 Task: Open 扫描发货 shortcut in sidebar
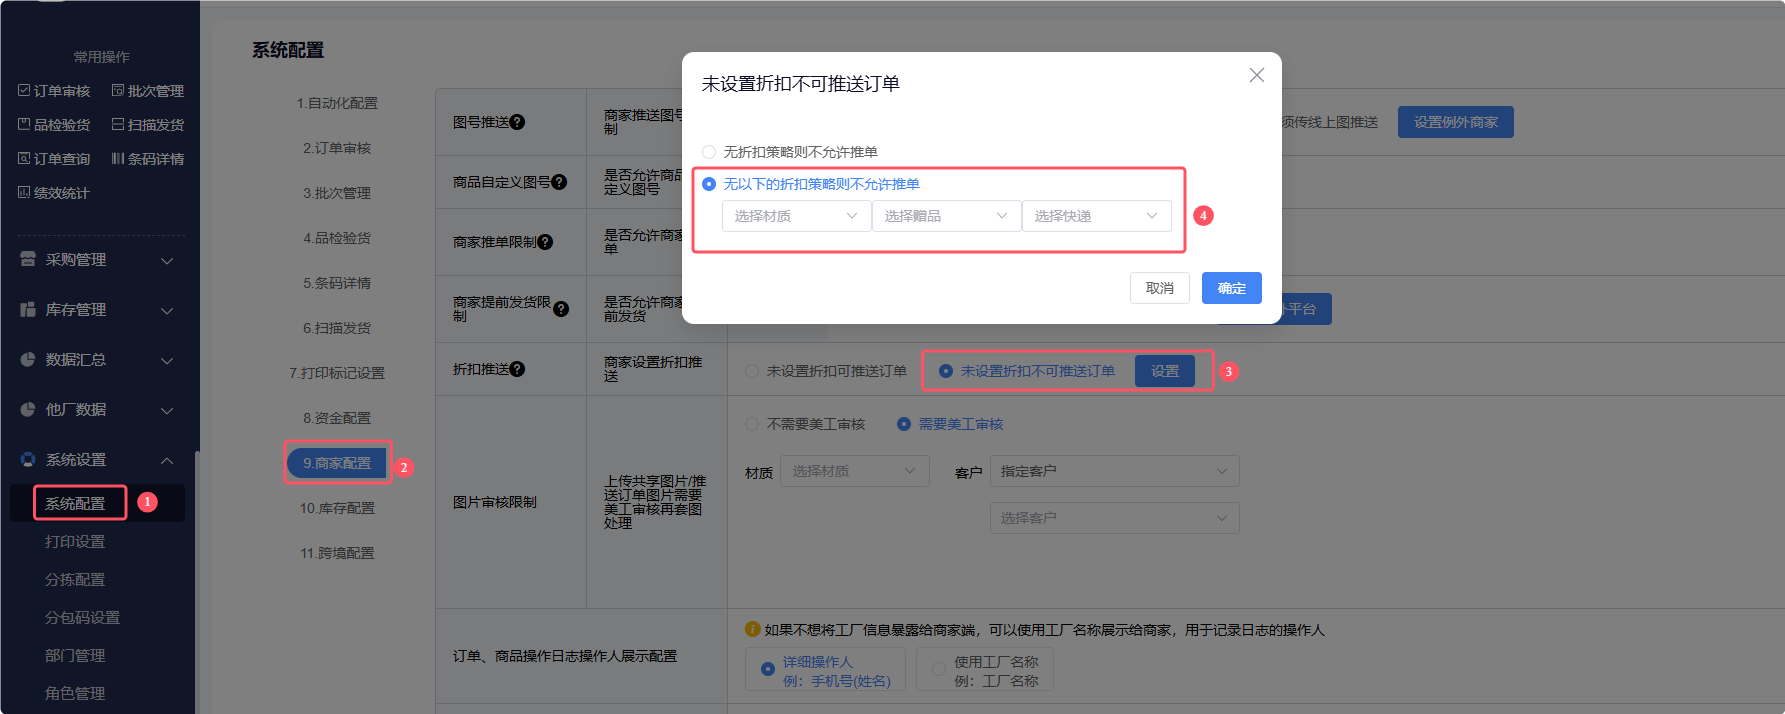148,125
